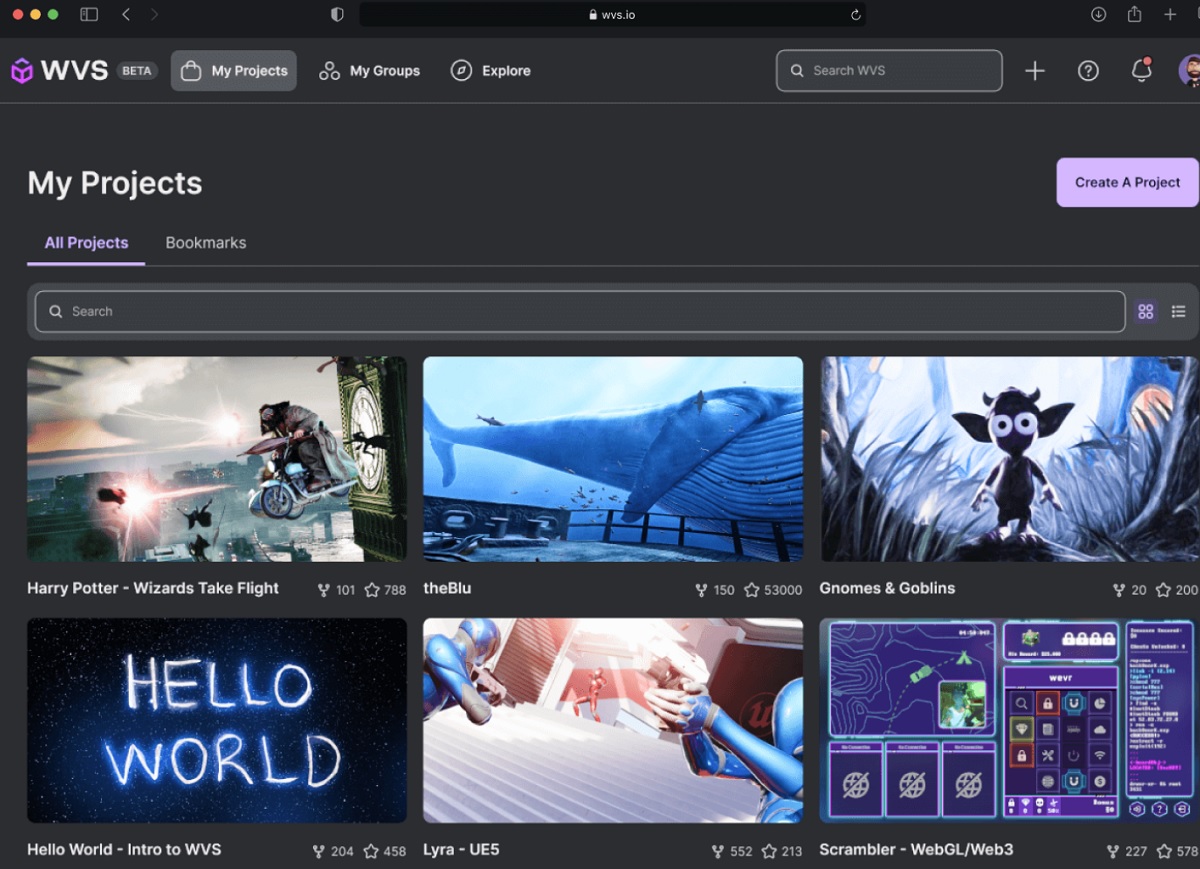Click the magnifier icon in projects search
1200x869 pixels.
click(x=56, y=311)
